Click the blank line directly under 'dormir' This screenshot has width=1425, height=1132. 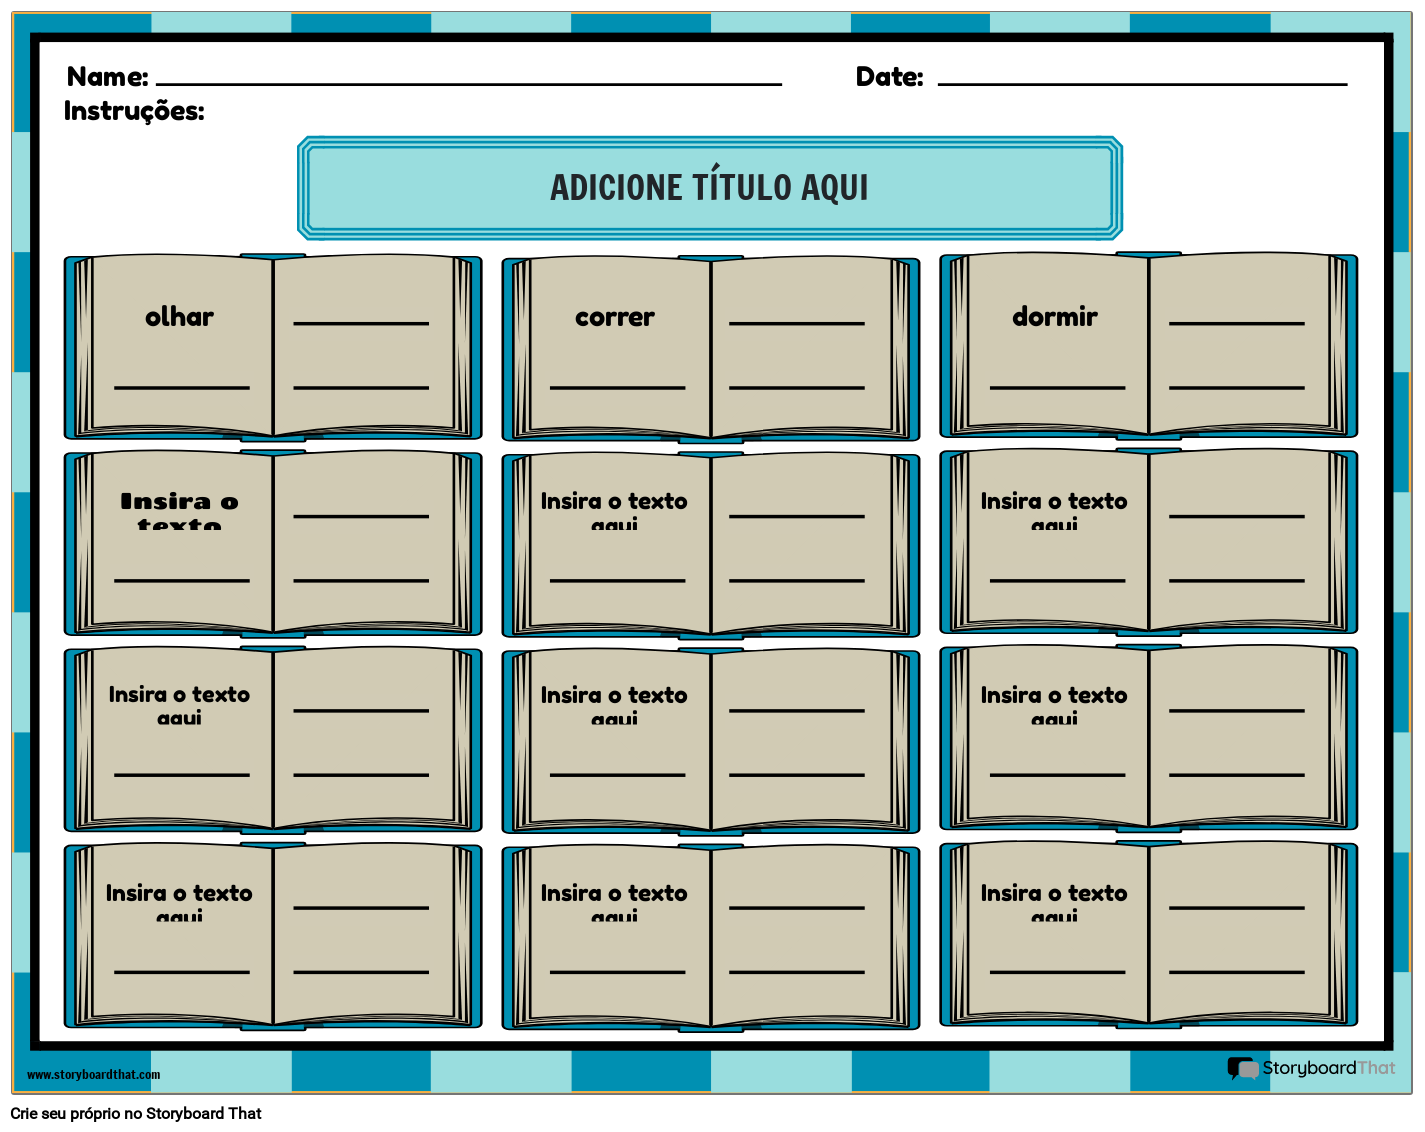tap(1057, 386)
